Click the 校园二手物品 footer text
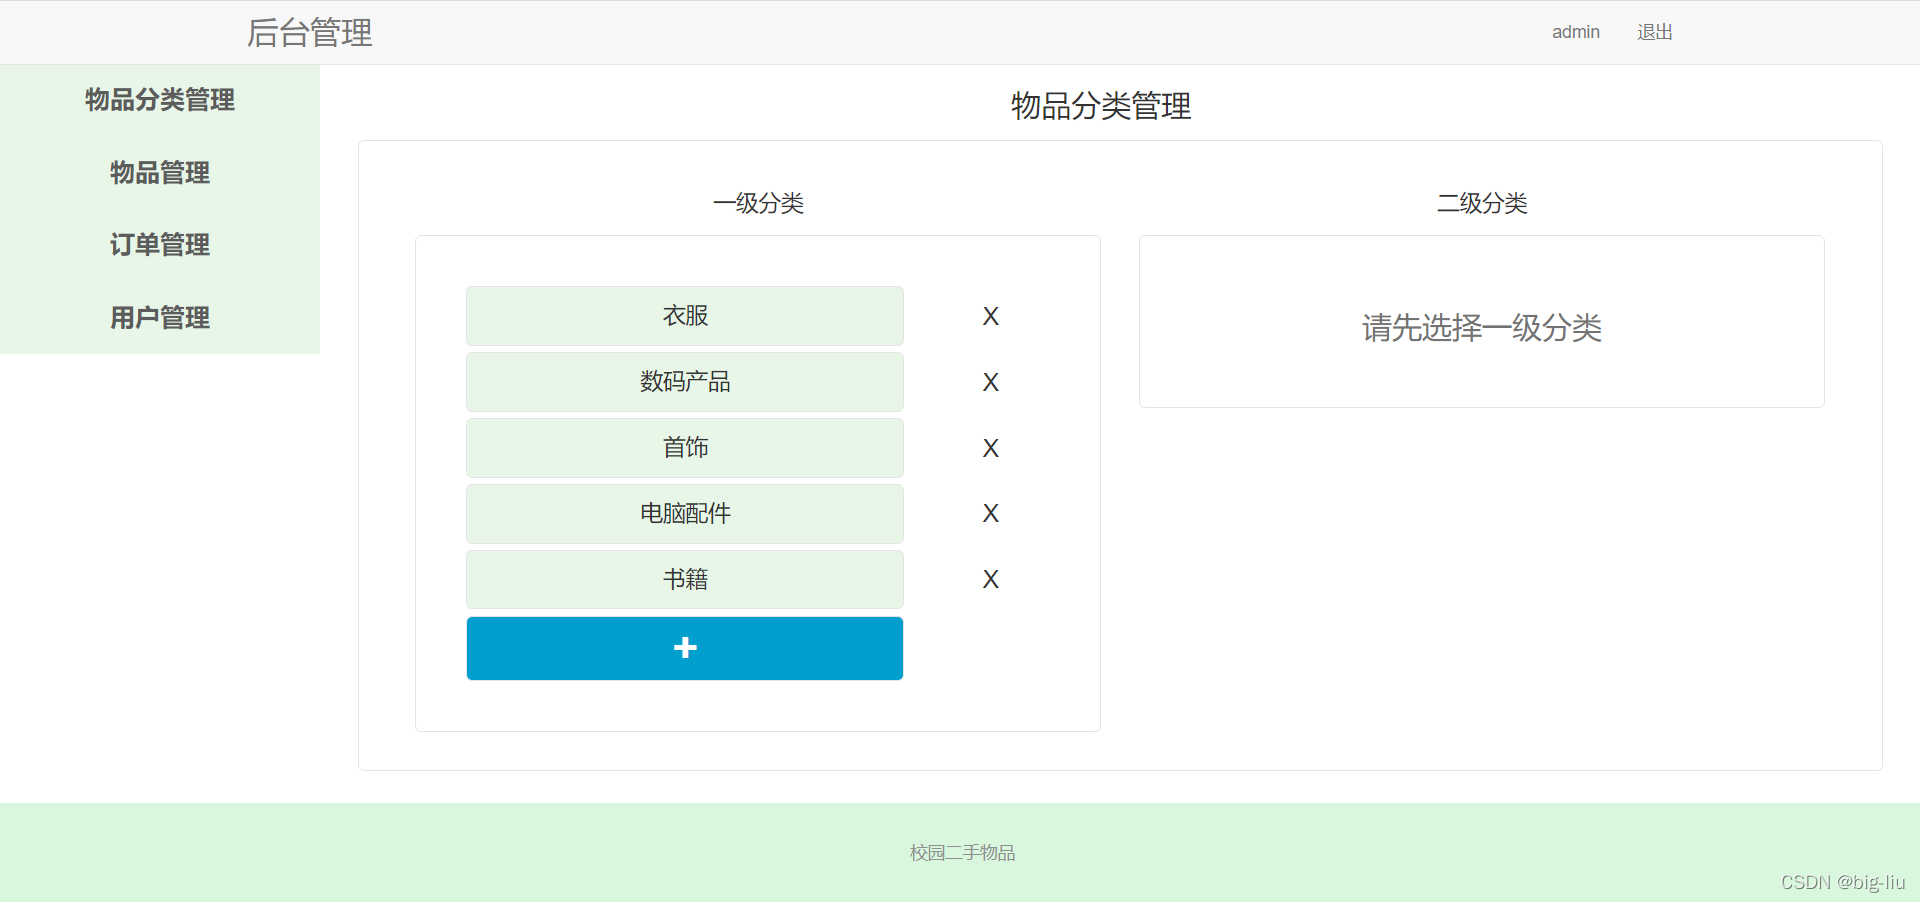This screenshot has height=902, width=1920. click(x=962, y=853)
